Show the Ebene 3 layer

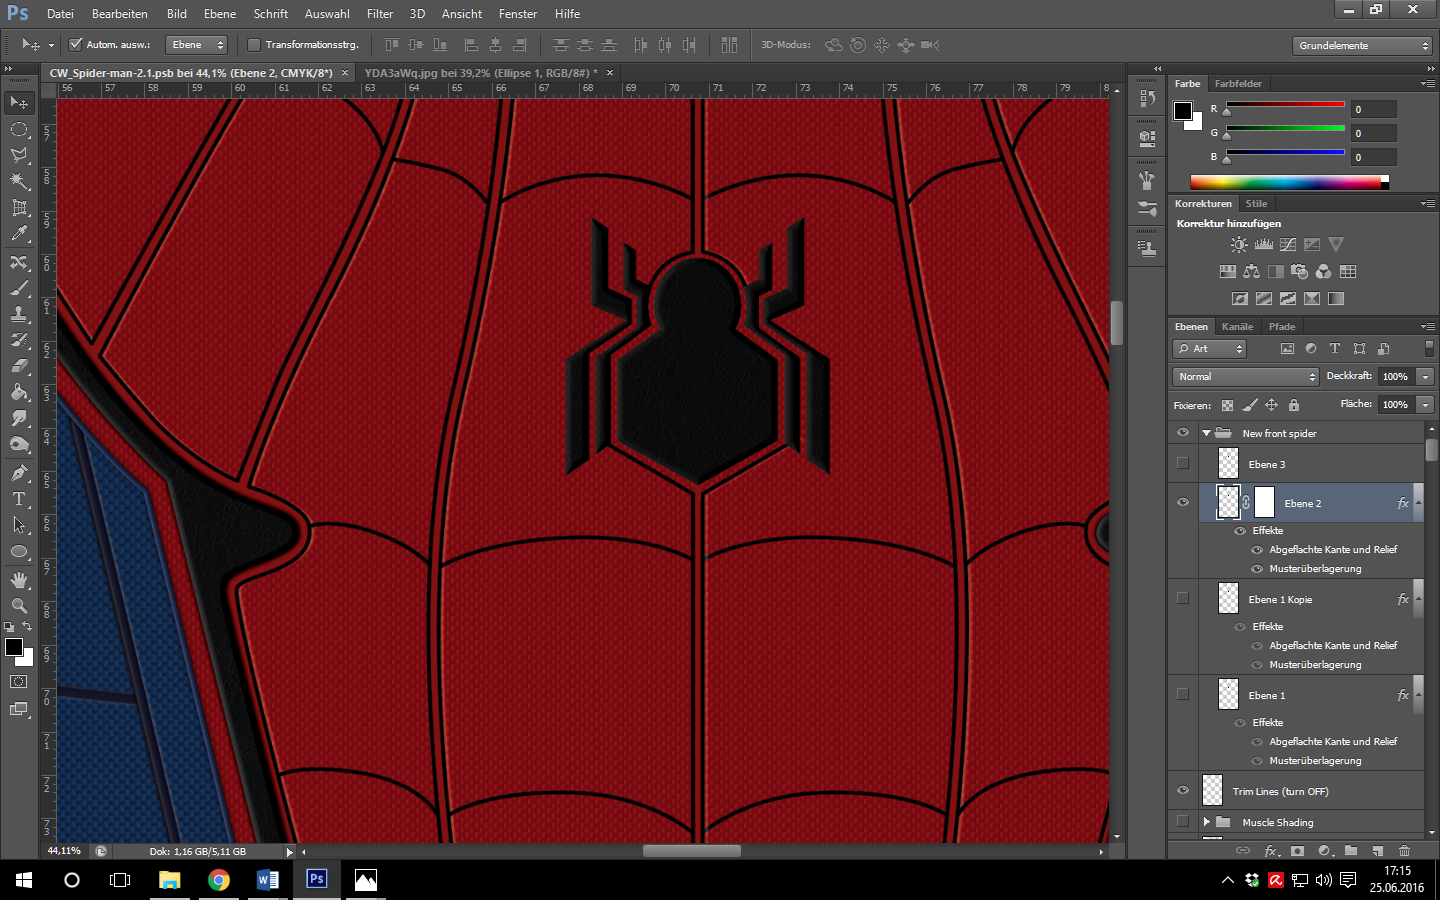click(1183, 463)
